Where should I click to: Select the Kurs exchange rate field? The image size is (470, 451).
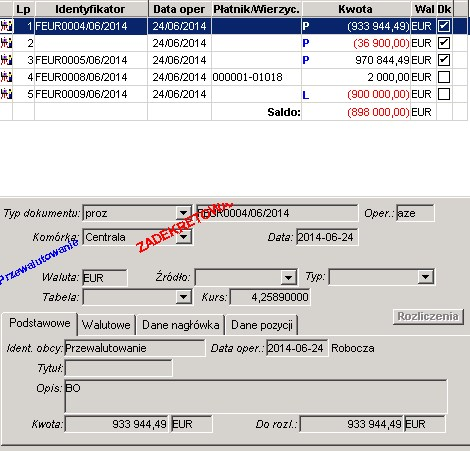pos(270,297)
